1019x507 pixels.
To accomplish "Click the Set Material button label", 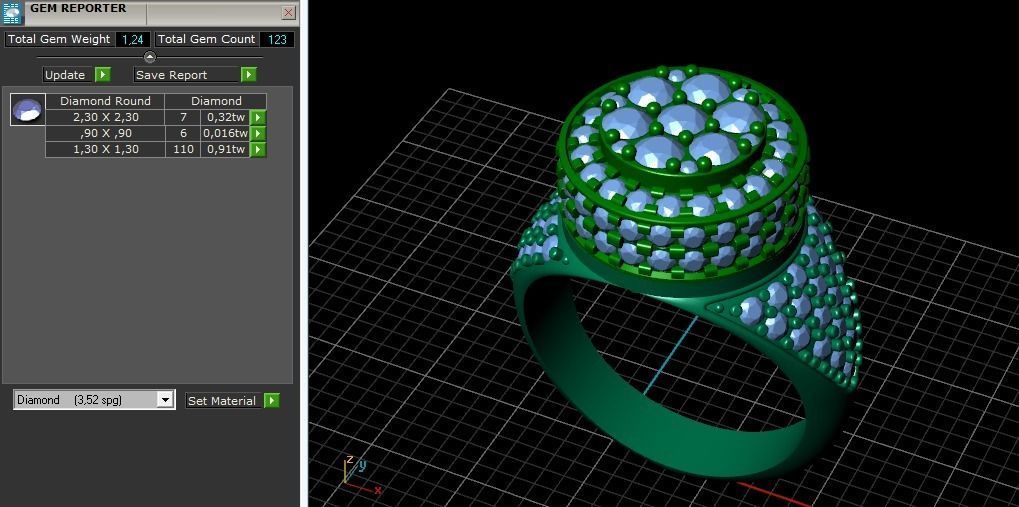I will pyautogui.click(x=222, y=401).
